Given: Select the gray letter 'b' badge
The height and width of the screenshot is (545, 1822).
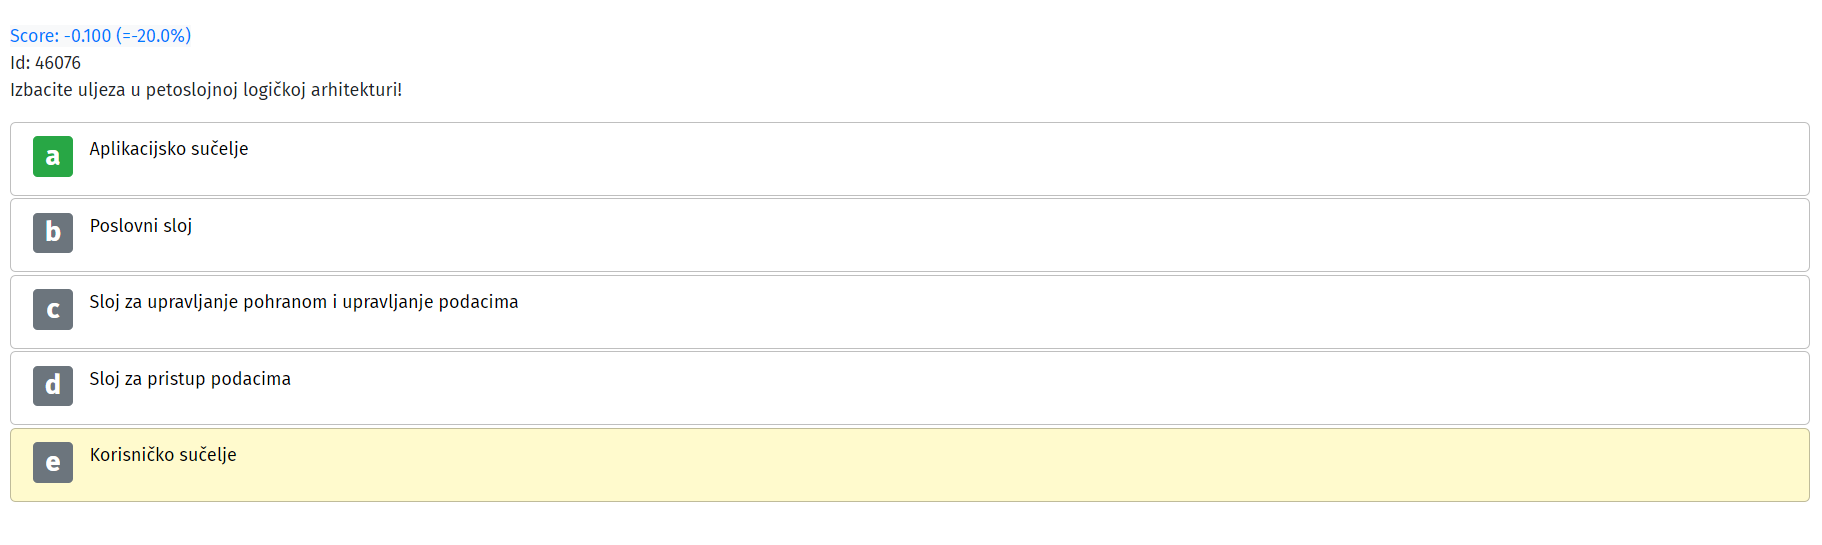Looking at the screenshot, I should click(53, 233).
